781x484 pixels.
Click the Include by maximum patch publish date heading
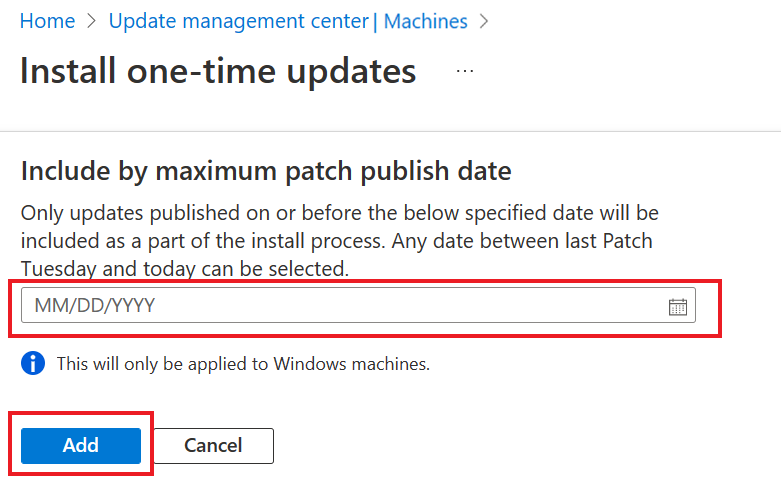click(x=266, y=171)
